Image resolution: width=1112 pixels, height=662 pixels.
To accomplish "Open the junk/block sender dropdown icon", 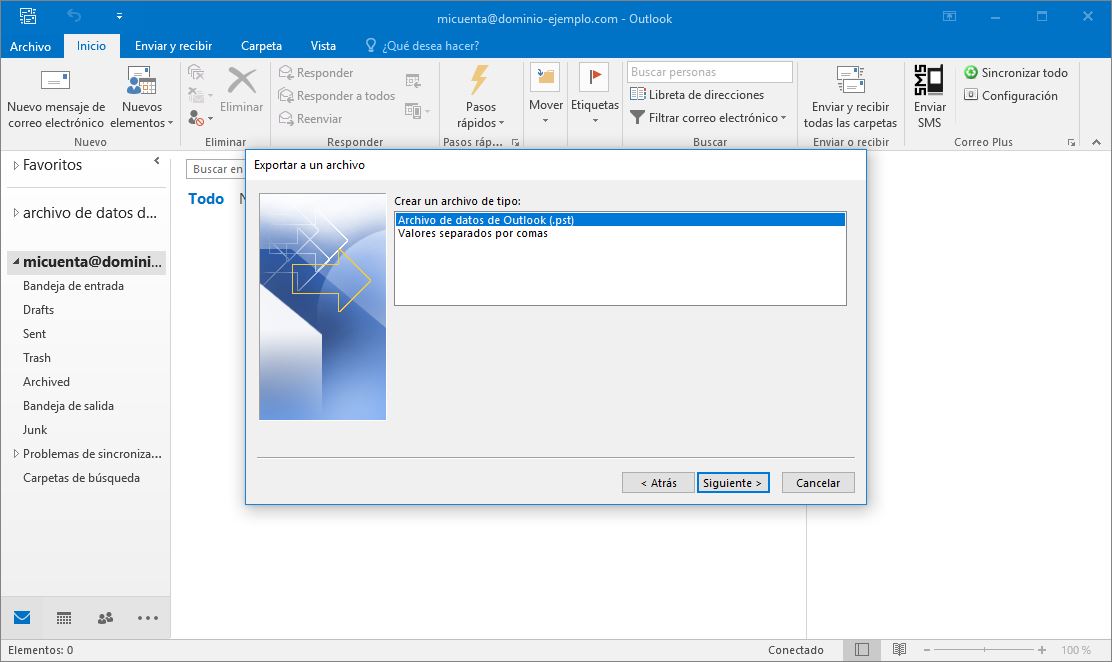I will [x=201, y=118].
